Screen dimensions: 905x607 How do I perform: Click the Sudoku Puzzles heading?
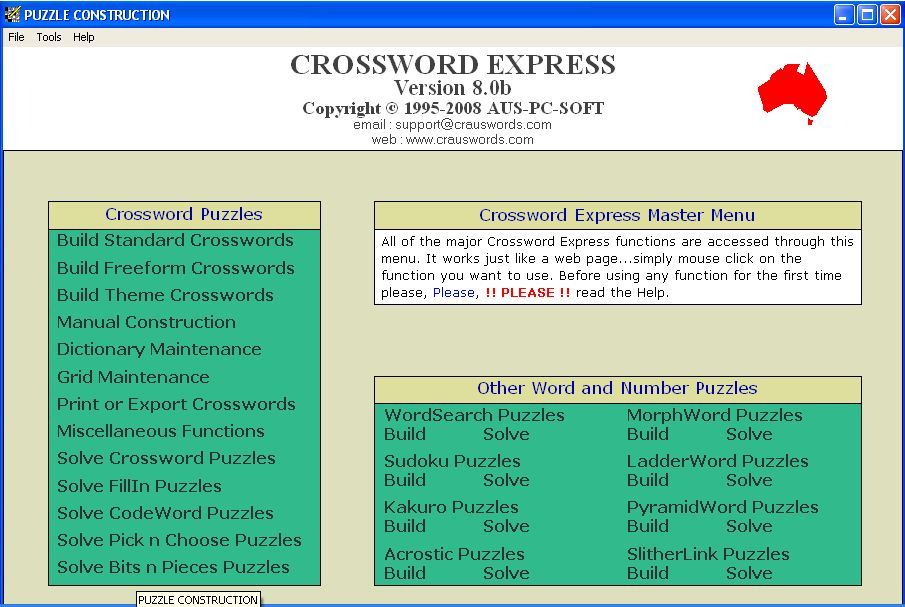(x=452, y=461)
